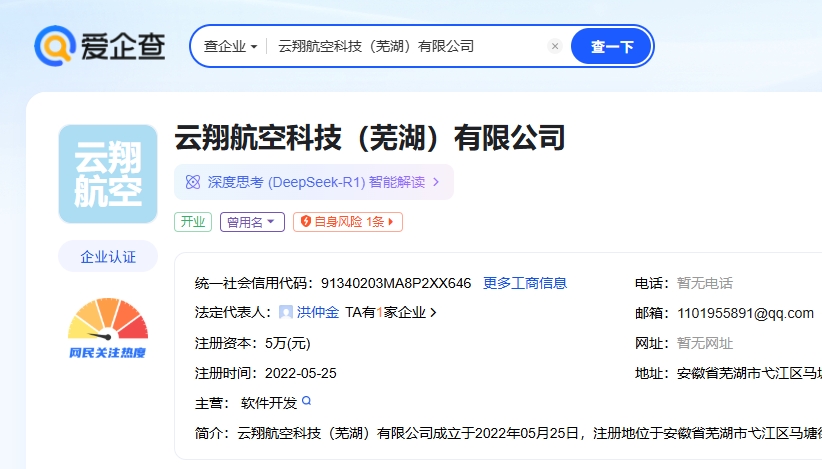
Task: Open the 网民关注热度 gauge
Action: click(x=108, y=328)
